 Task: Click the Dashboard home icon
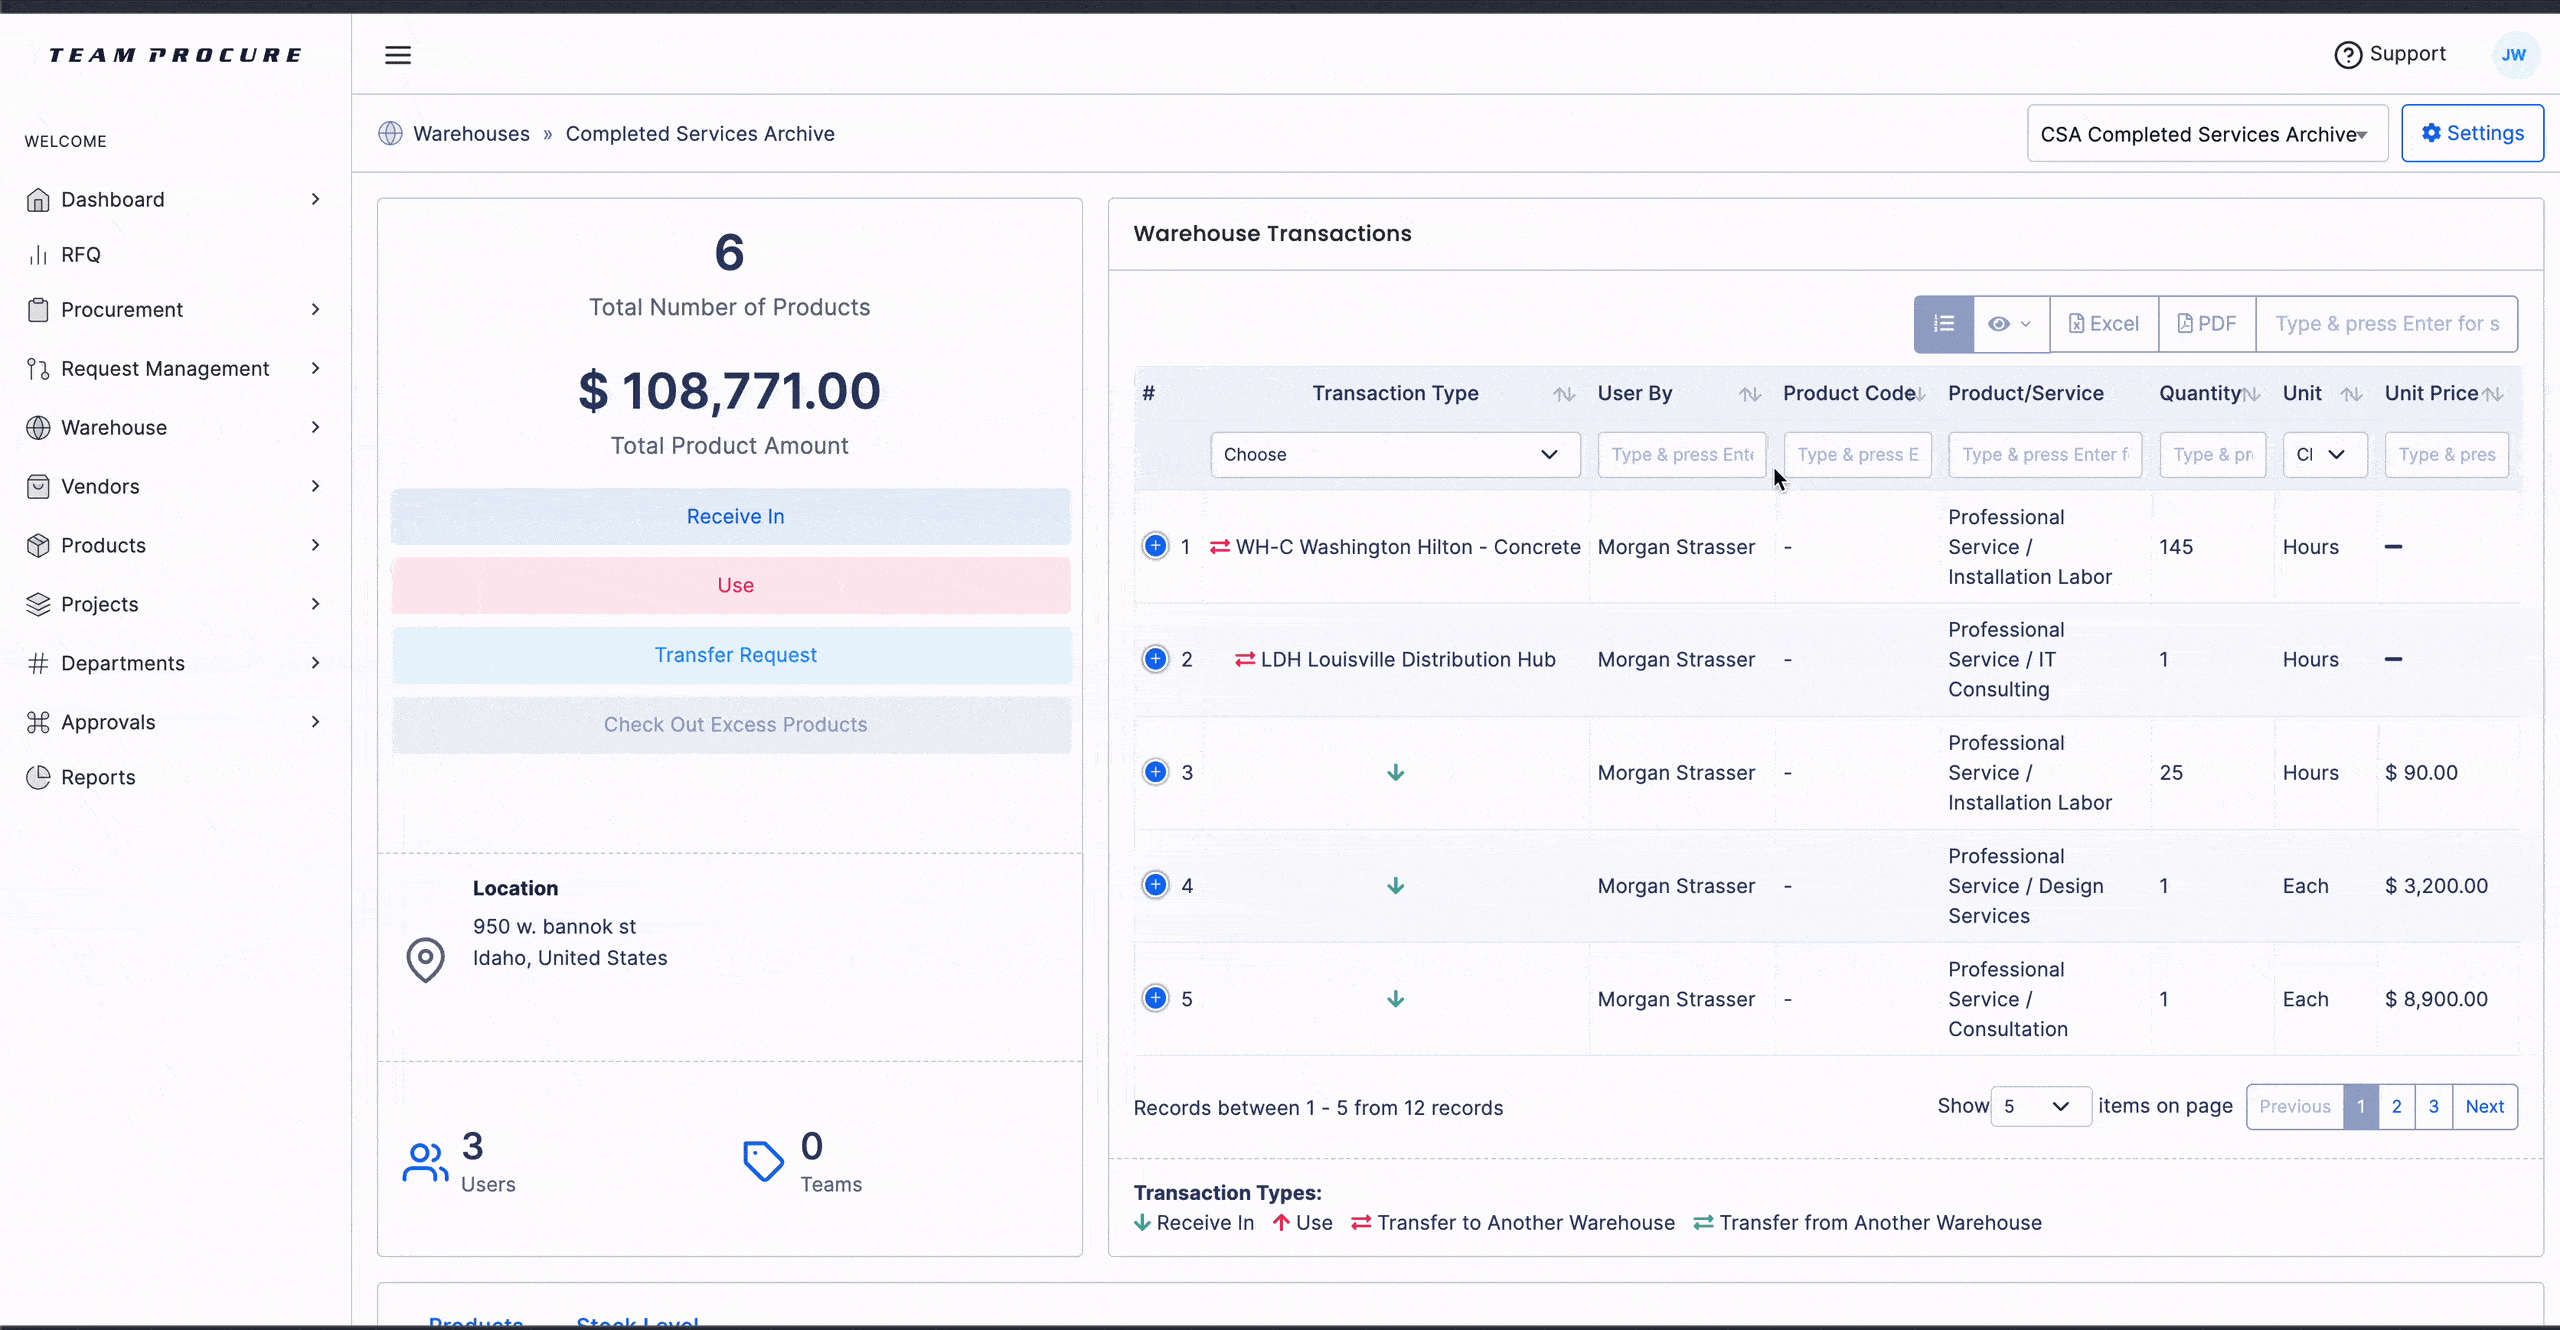coord(38,200)
